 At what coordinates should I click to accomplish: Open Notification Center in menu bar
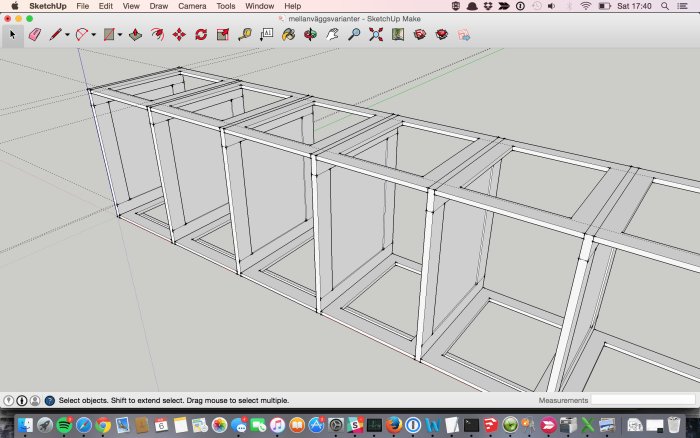coord(682,6)
